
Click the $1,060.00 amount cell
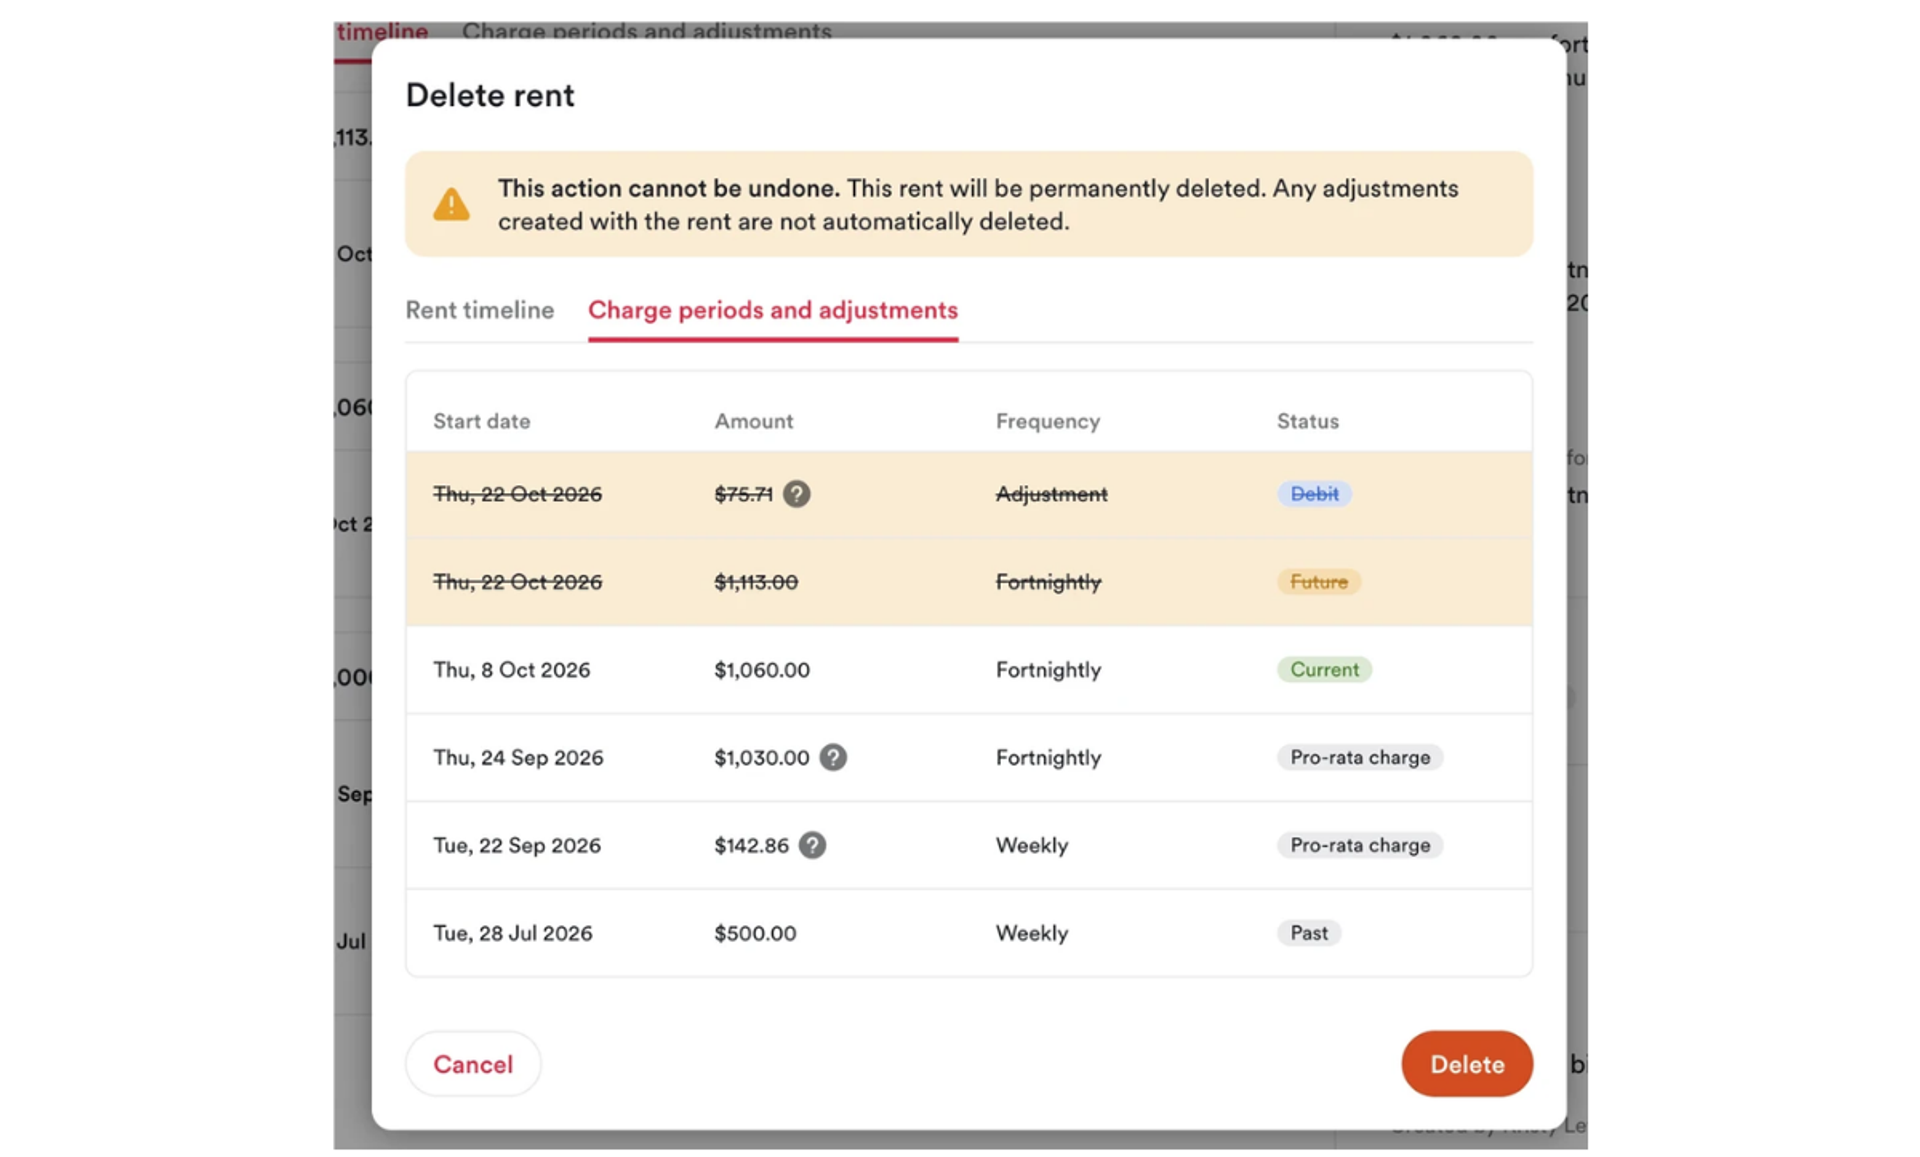coord(762,670)
